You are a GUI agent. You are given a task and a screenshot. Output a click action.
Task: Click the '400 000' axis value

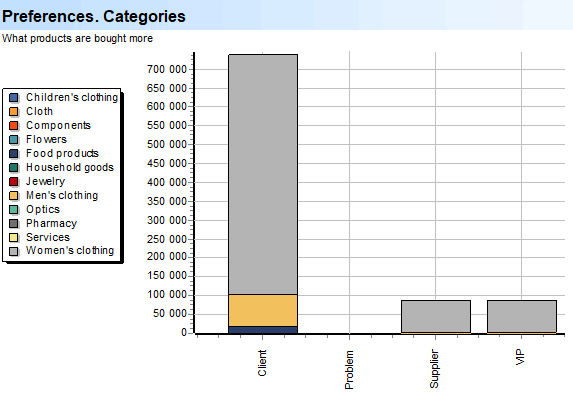coord(167,182)
